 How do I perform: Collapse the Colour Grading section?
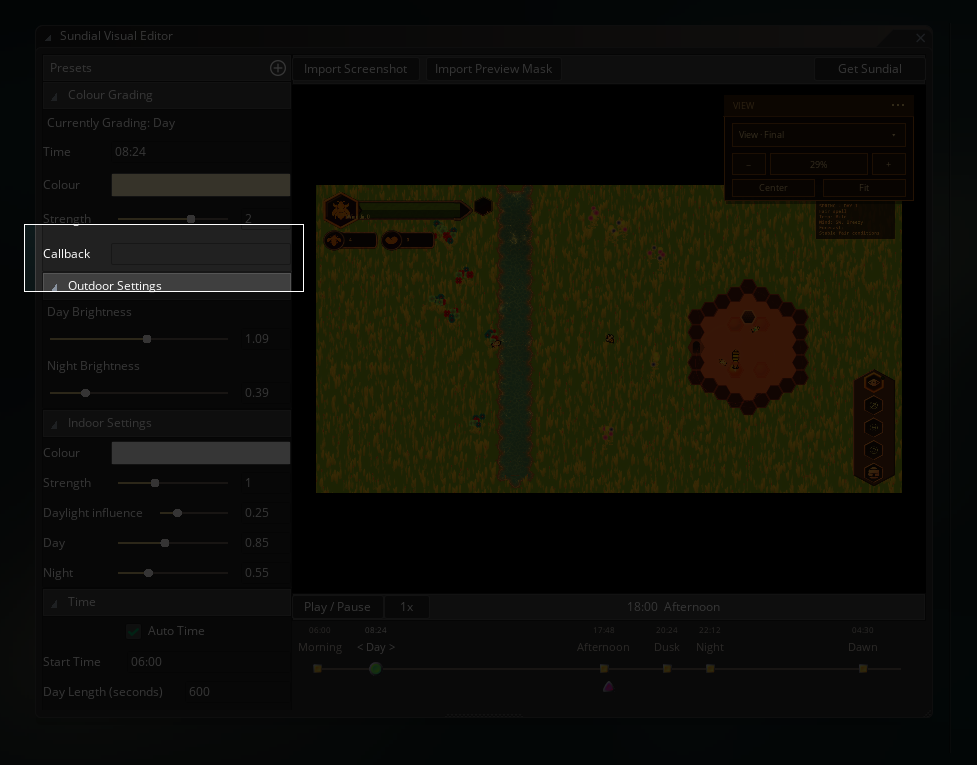pos(54,97)
